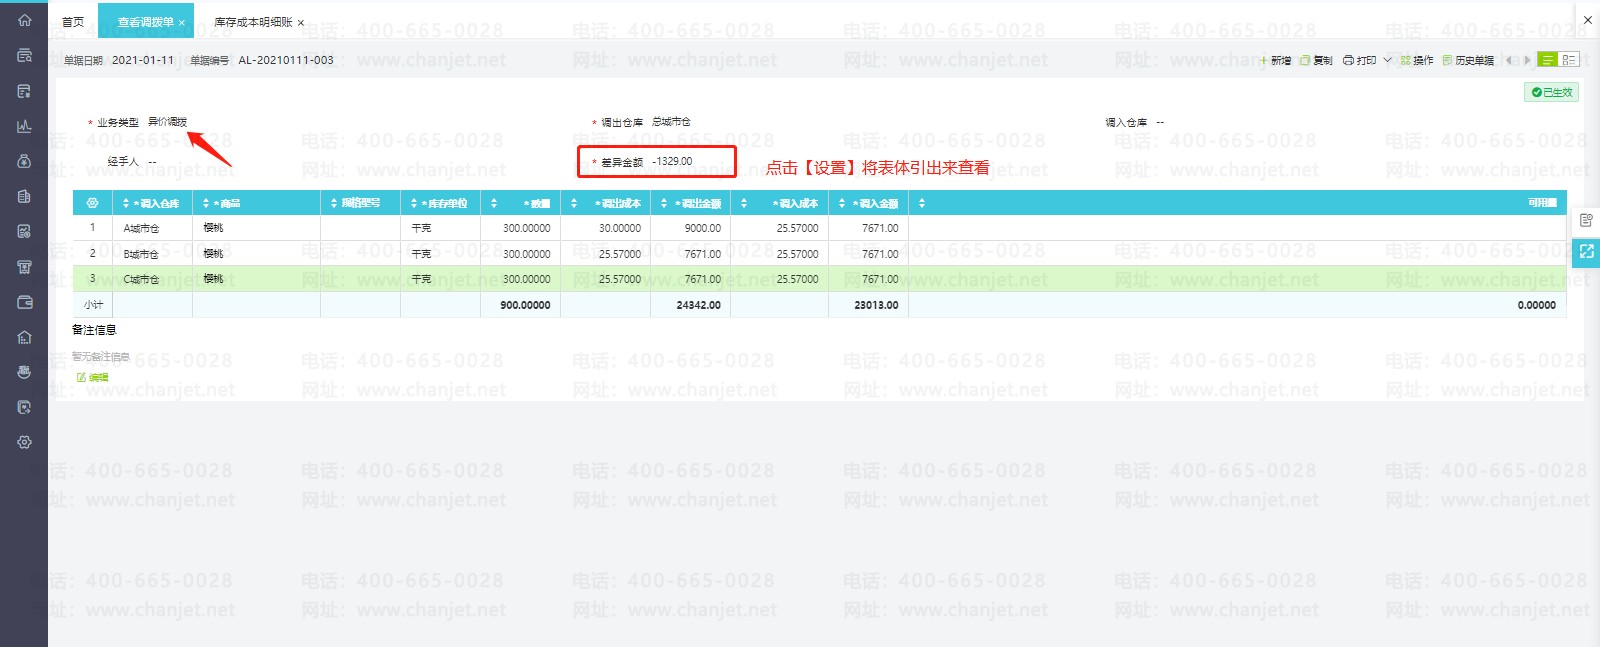The height and width of the screenshot is (647, 1600).
Task: Click the 30.00000 transfer-out cost cell
Action: click(x=605, y=228)
